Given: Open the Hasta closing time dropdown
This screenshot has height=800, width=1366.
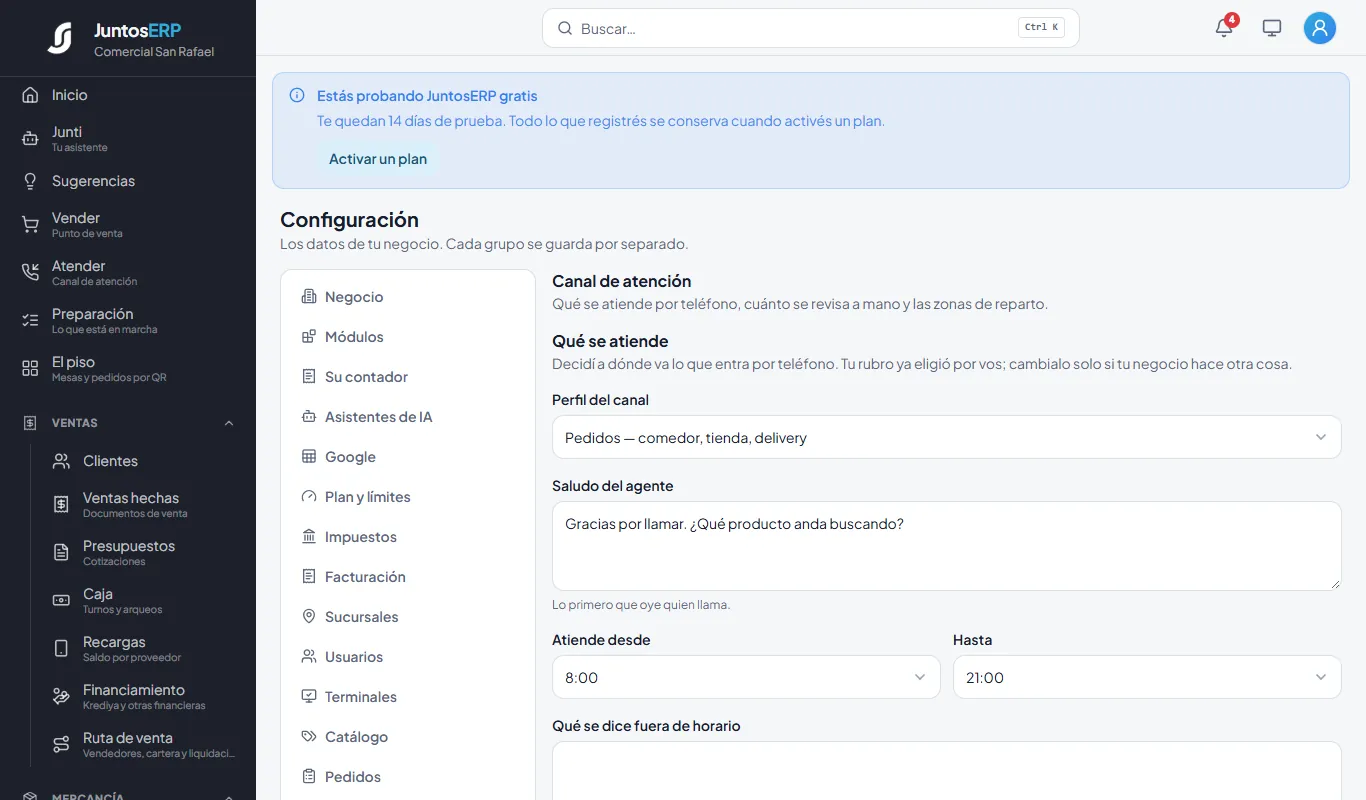Looking at the screenshot, I should [x=1147, y=677].
